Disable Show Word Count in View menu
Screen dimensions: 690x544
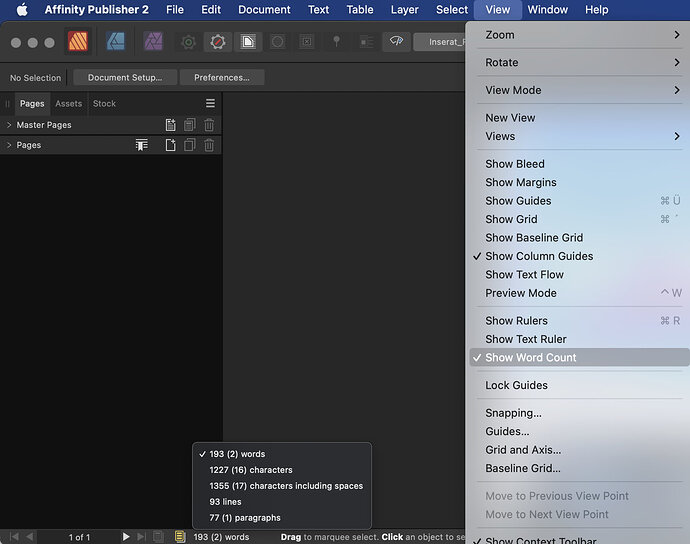click(530, 358)
